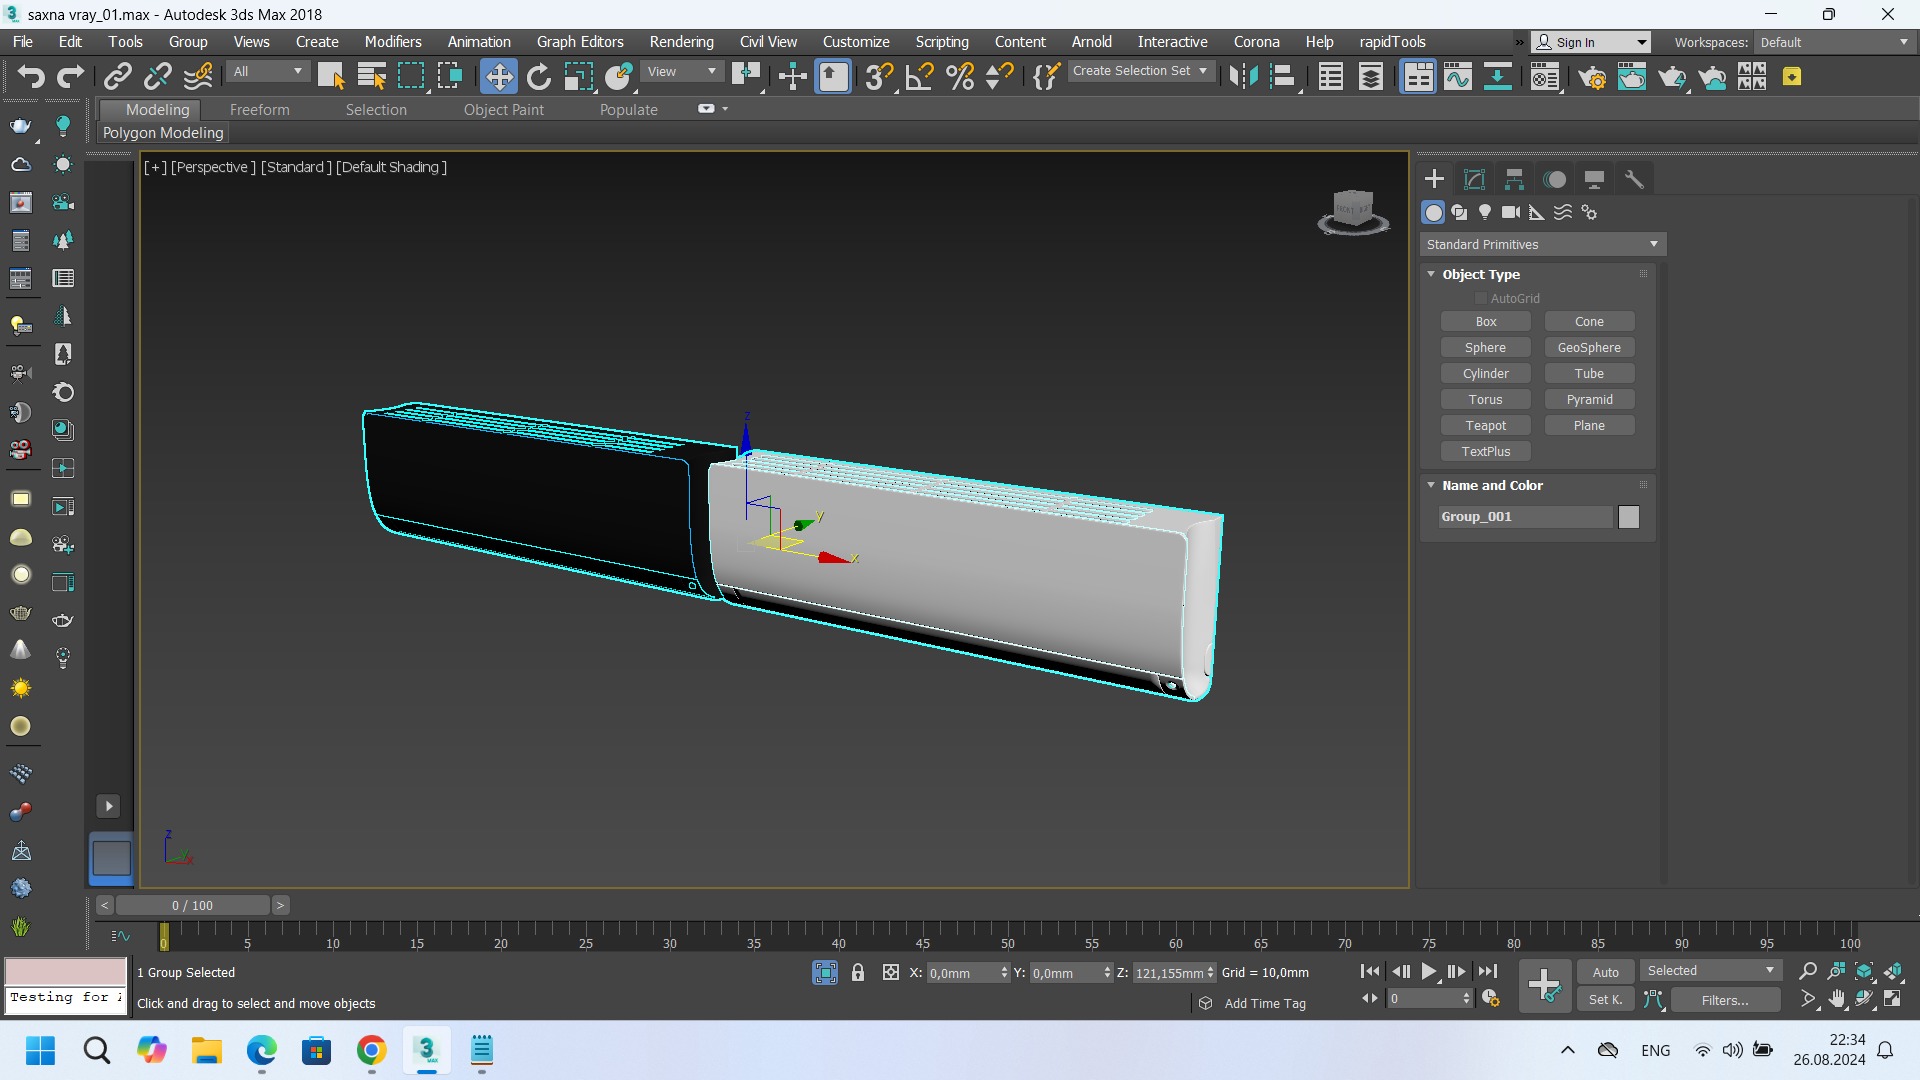Enable the AutoGrid checkbox
Viewport: 1920px width, 1080px height.
tap(1481, 298)
